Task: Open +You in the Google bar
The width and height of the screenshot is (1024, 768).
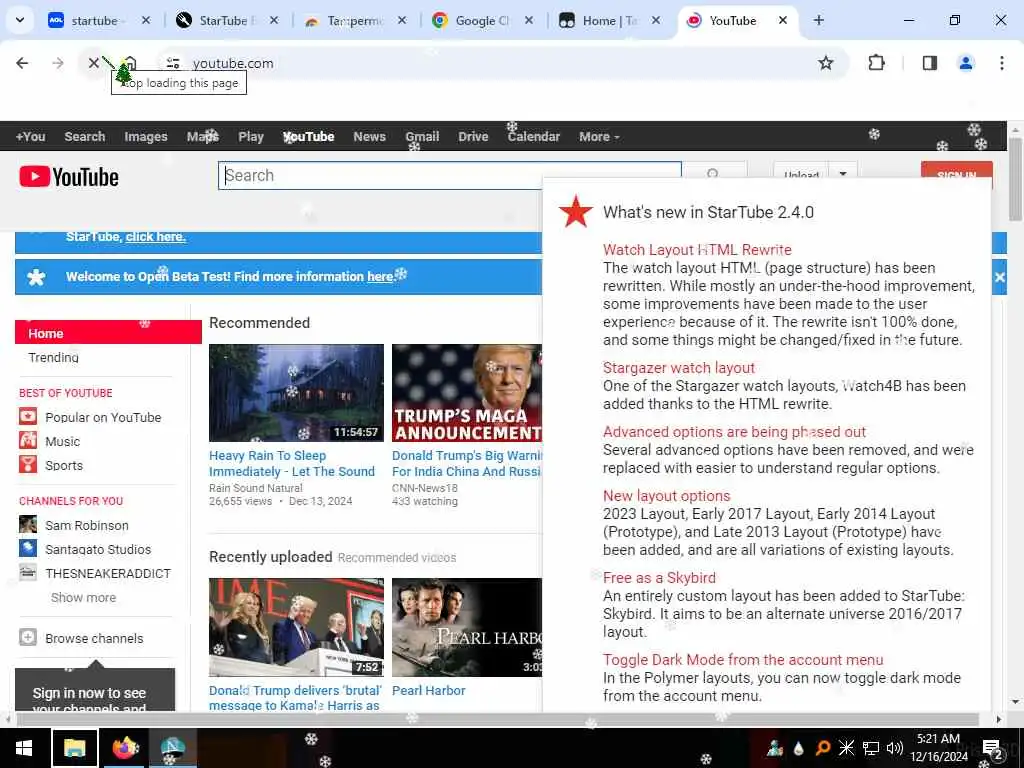Action: [x=30, y=136]
